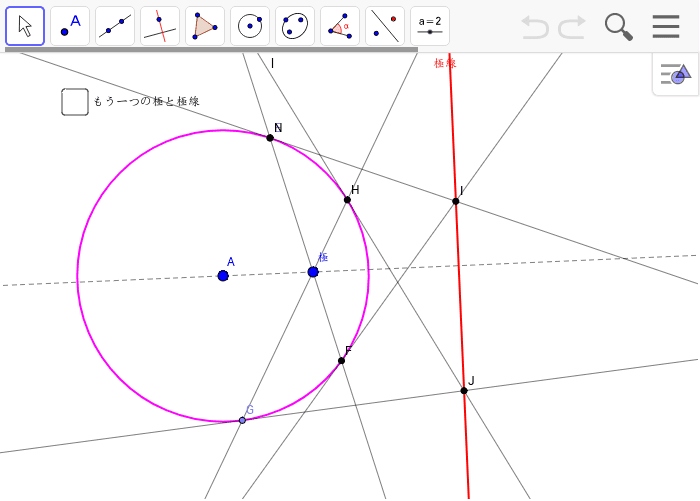This screenshot has height=501, width=700.
Task: Choose the Slider a=2 tool
Action: [430, 26]
